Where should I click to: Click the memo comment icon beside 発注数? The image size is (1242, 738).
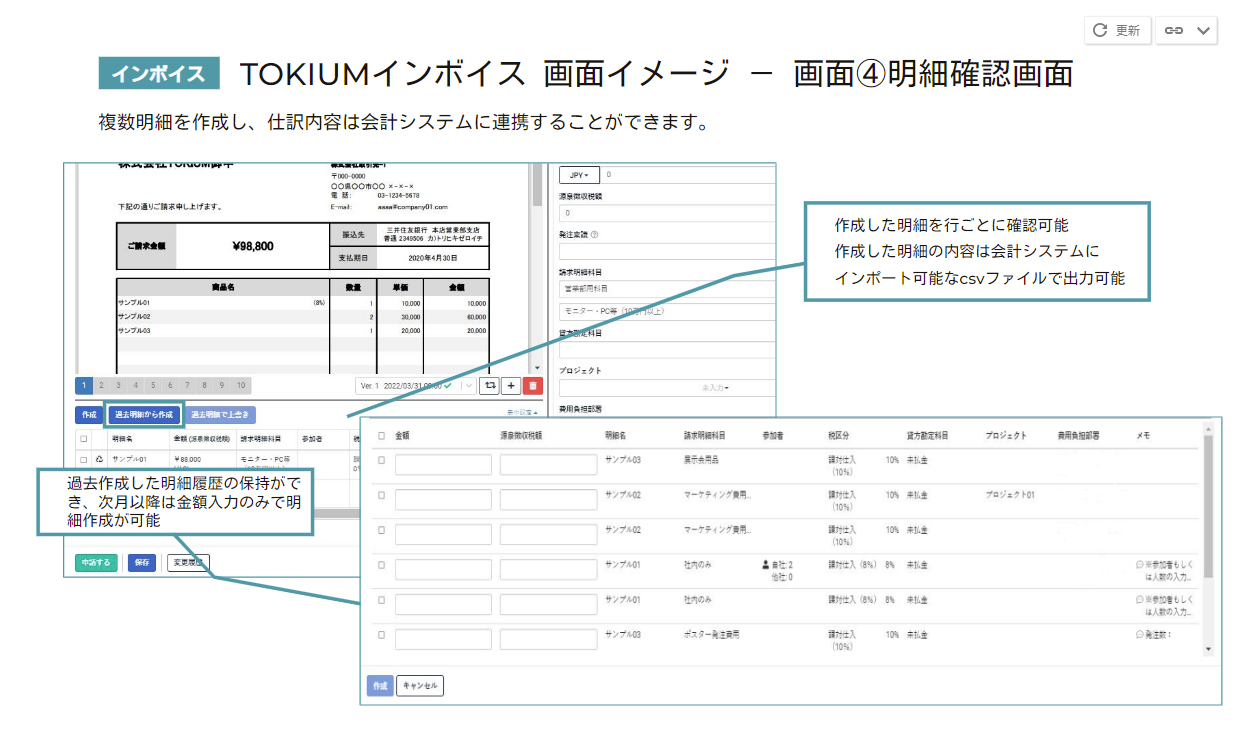(x=1139, y=634)
